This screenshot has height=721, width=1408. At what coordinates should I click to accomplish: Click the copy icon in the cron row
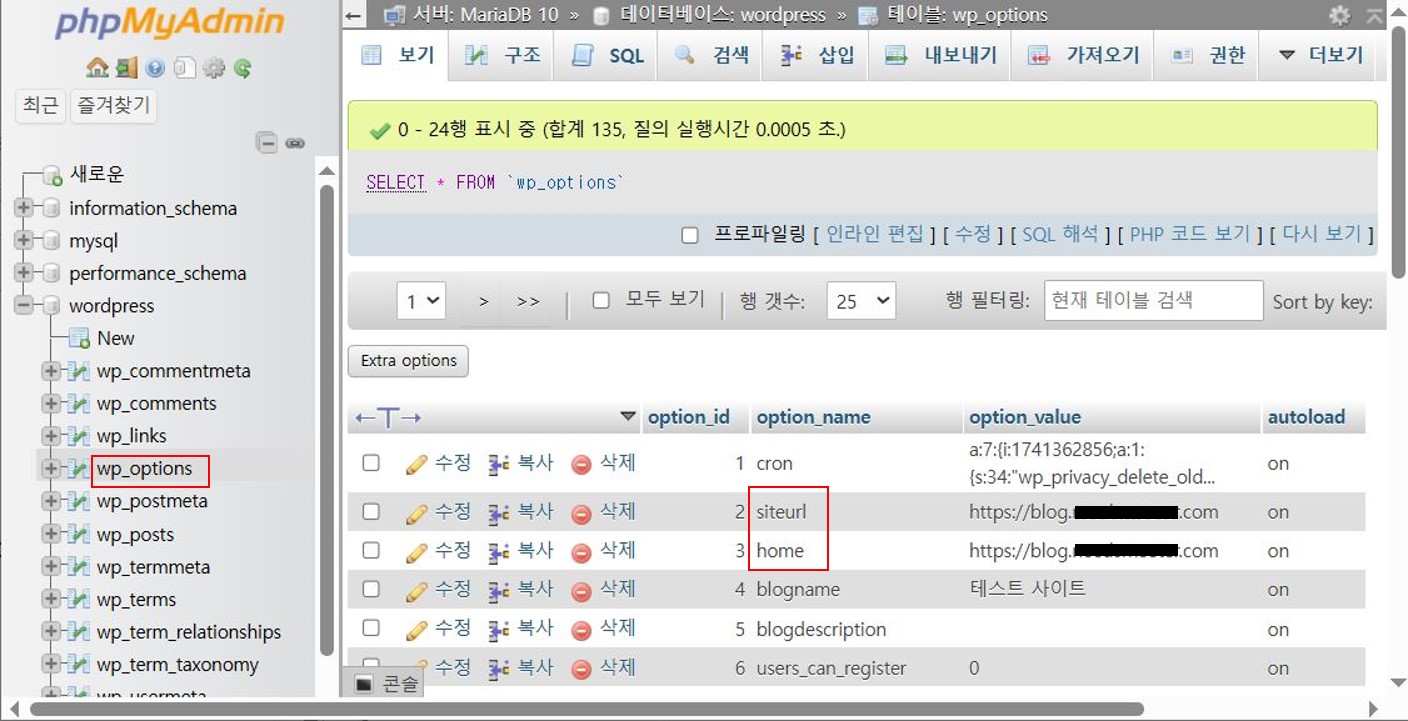click(499, 464)
